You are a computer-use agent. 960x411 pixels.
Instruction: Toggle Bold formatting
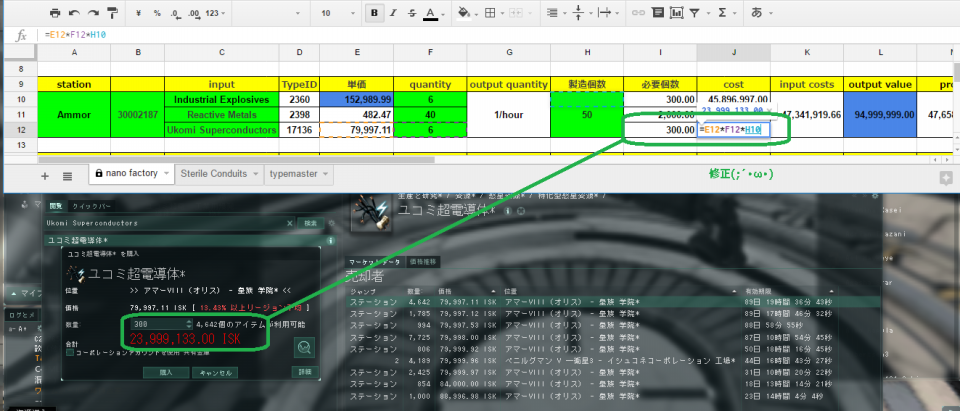pos(374,13)
